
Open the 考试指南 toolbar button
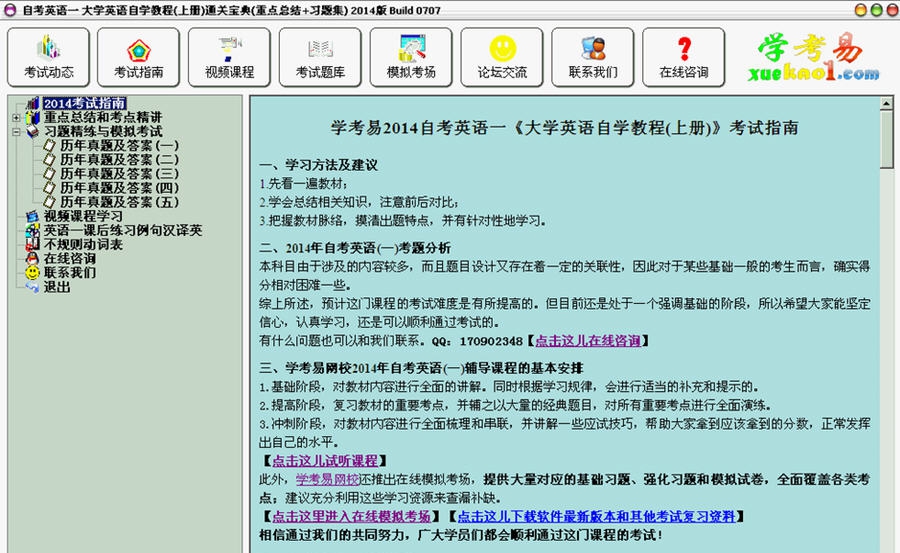pyautogui.click(x=139, y=57)
